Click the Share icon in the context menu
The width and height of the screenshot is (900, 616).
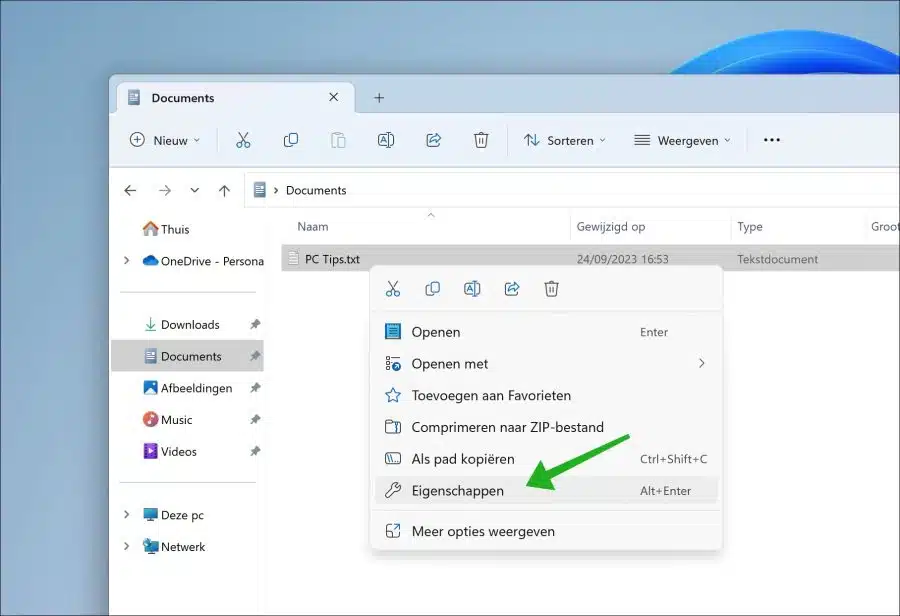(x=511, y=289)
